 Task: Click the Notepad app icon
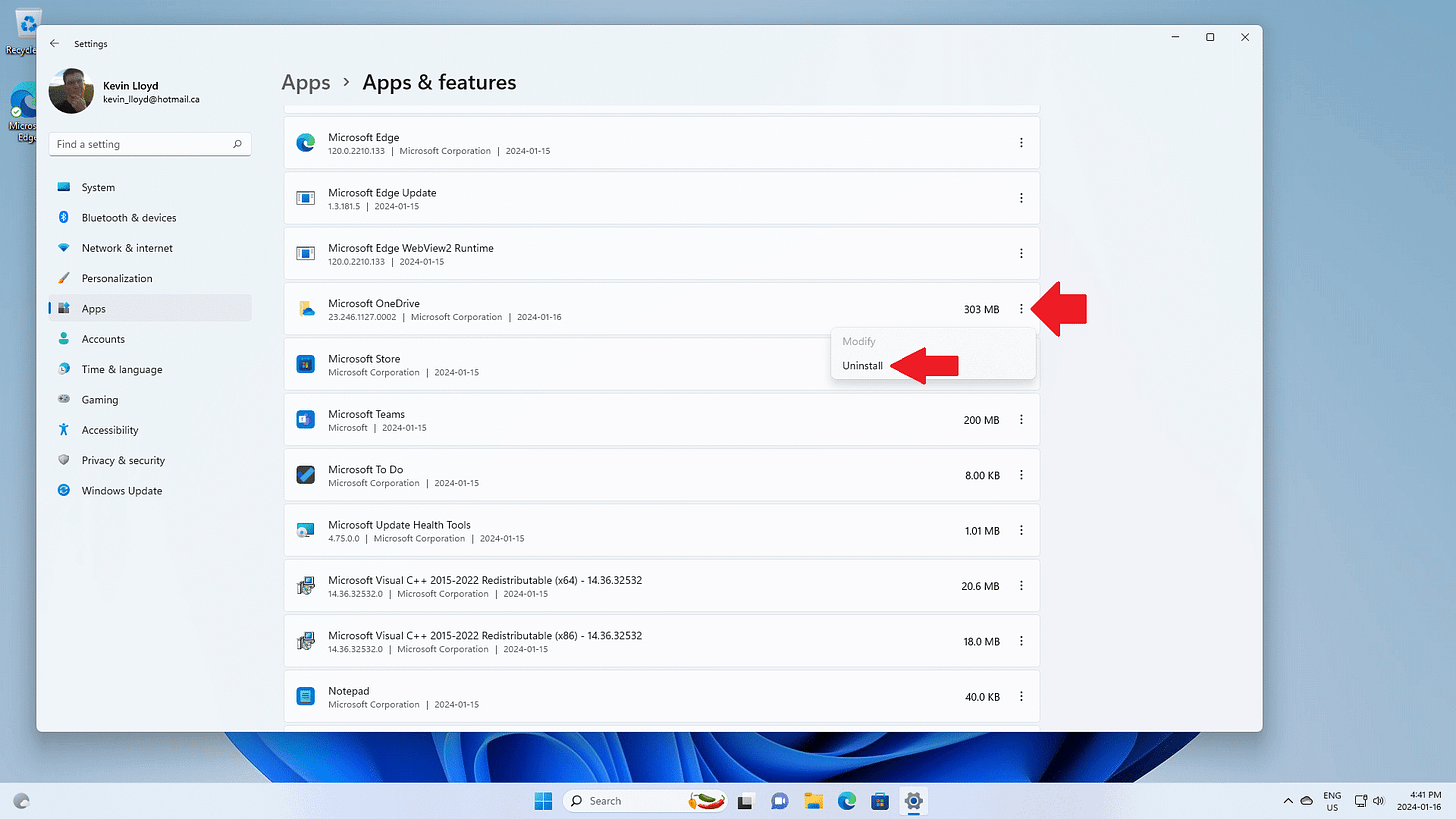point(306,696)
